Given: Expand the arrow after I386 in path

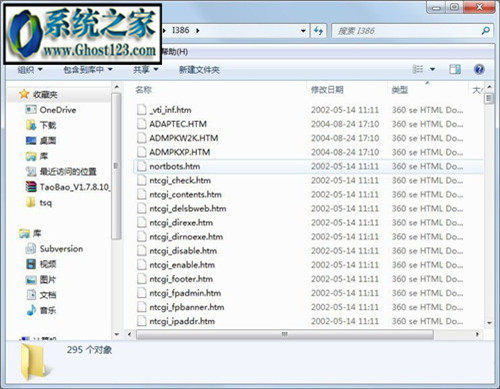Looking at the screenshot, I should click(x=198, y=31).
